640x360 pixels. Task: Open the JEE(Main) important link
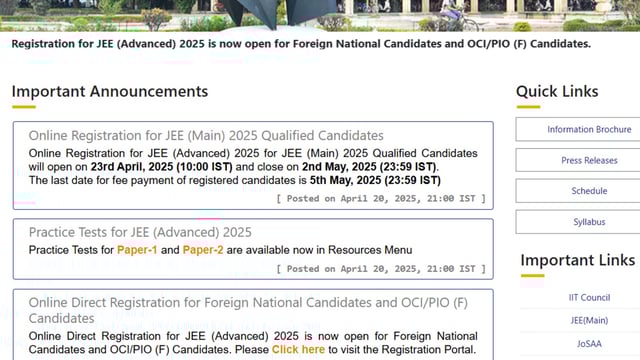[x=589, y=320]
